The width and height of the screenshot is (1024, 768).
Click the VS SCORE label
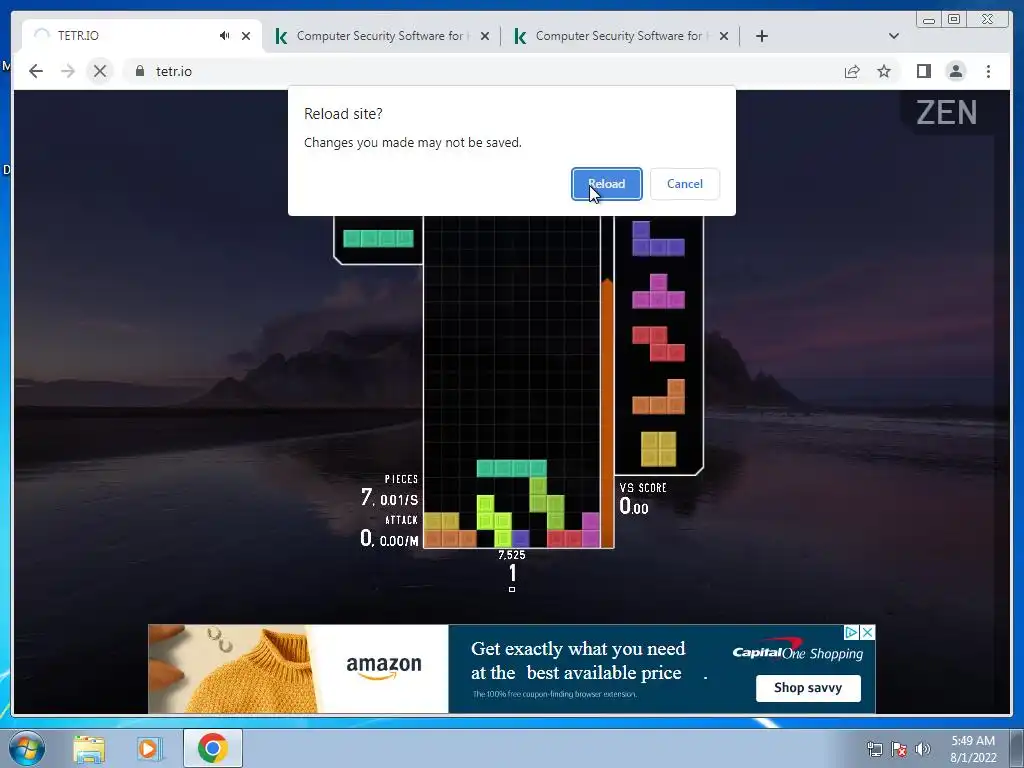(x=643, y=488)
